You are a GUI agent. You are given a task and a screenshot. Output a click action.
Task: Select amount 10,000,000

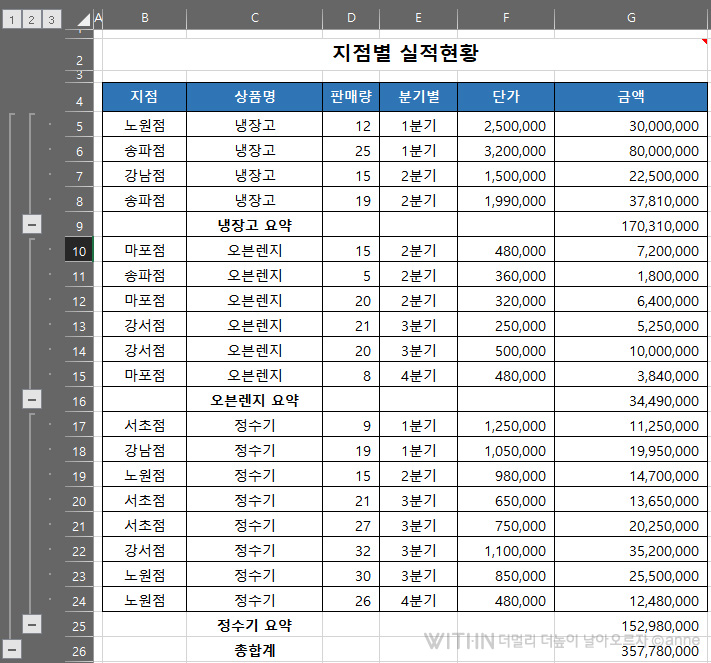(631, 350)
